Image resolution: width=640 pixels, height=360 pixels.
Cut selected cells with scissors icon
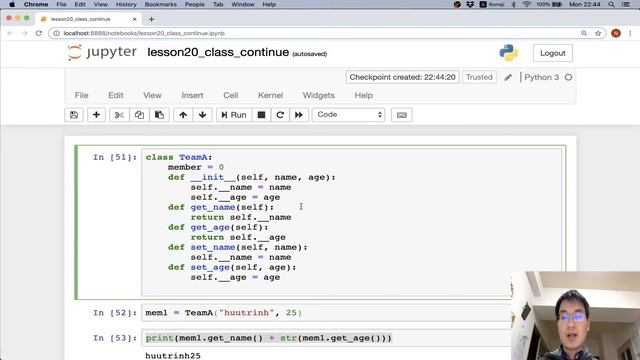(x=119, y=115)
